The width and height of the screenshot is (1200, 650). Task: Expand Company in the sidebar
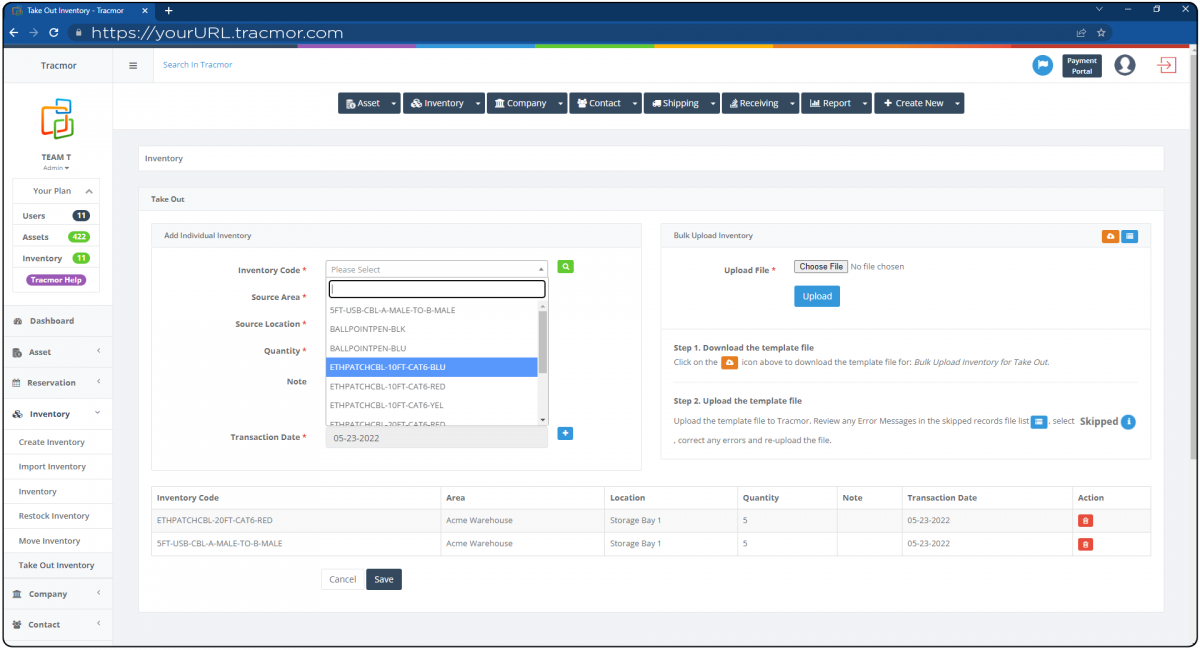point(56,594)
